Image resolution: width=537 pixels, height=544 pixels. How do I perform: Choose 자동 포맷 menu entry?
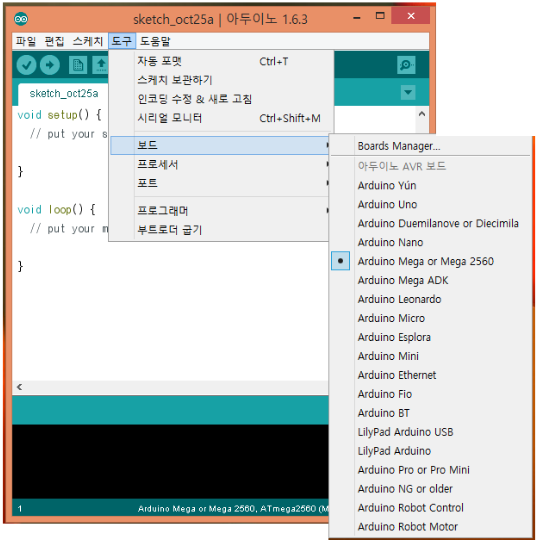[220, 61]
